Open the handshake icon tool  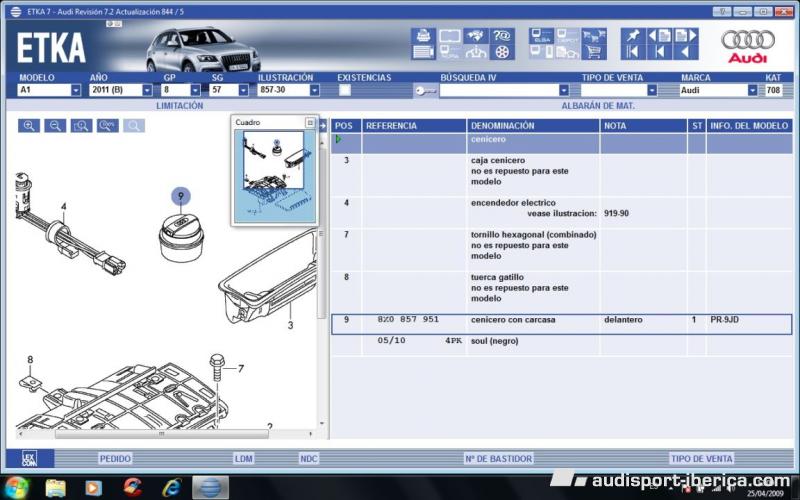coord(476,36)
